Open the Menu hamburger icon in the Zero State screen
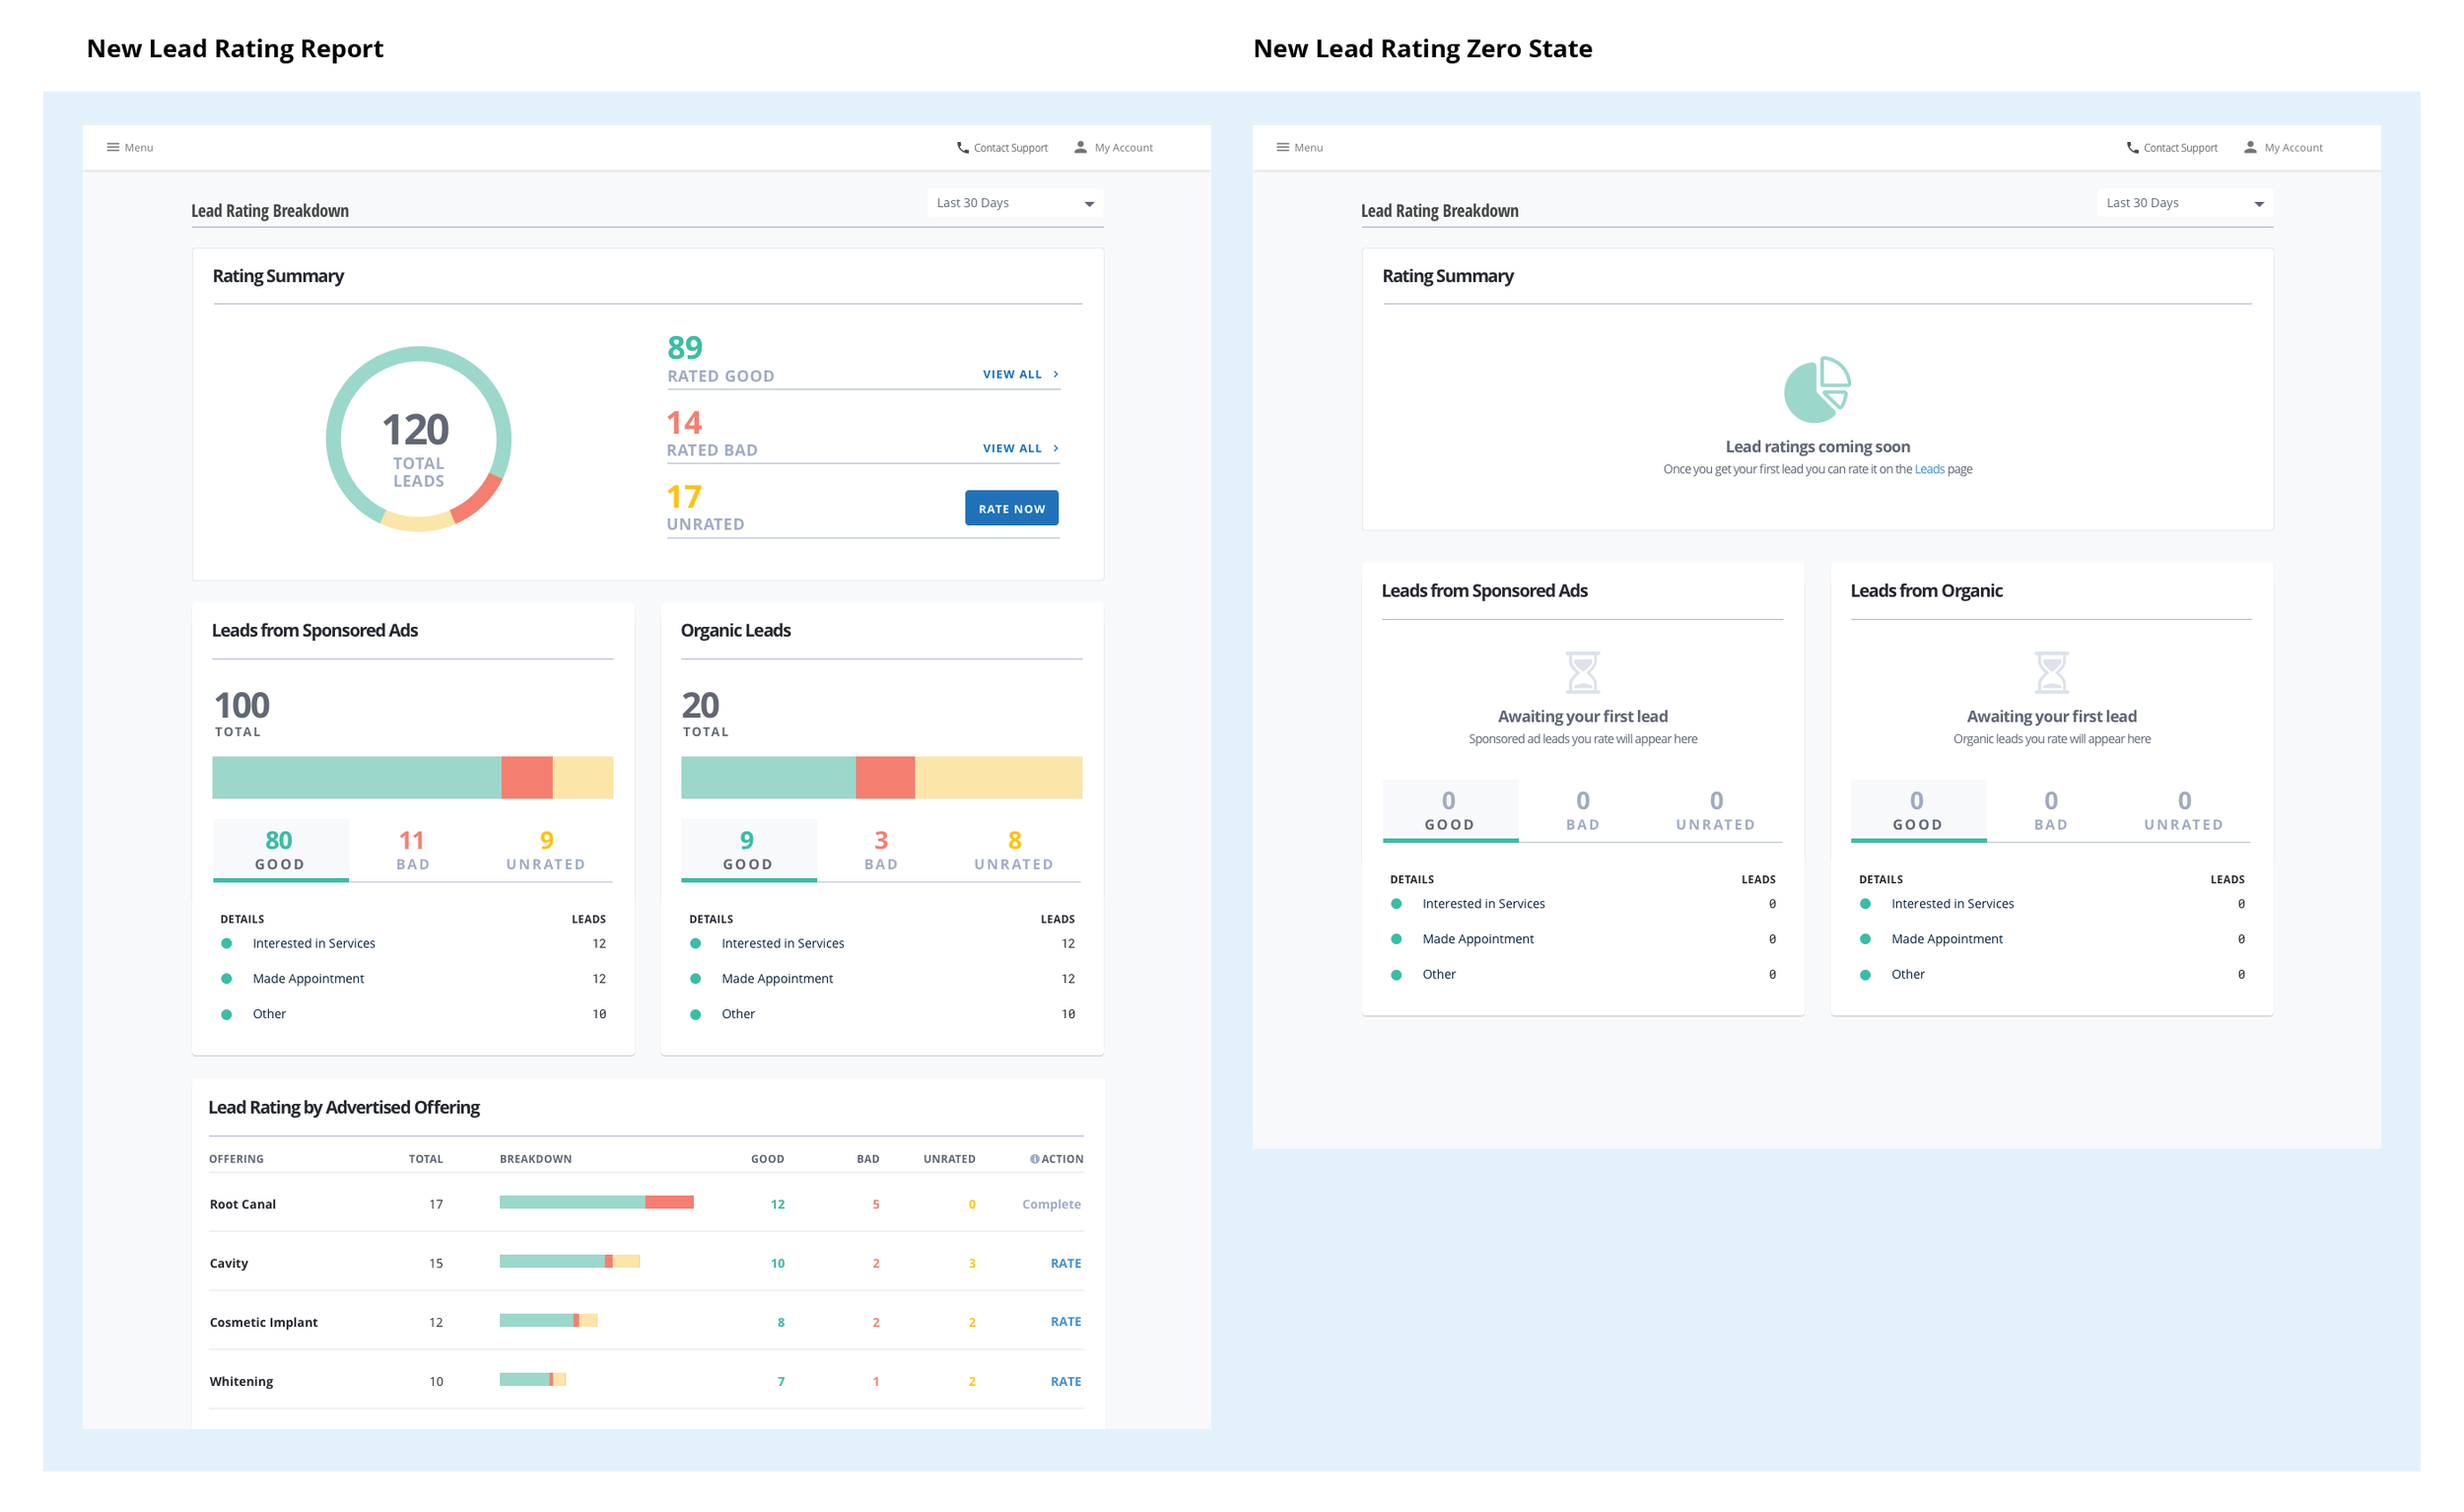The height and width of the screenshot is (1512, 2464). tap(1283, 147)
